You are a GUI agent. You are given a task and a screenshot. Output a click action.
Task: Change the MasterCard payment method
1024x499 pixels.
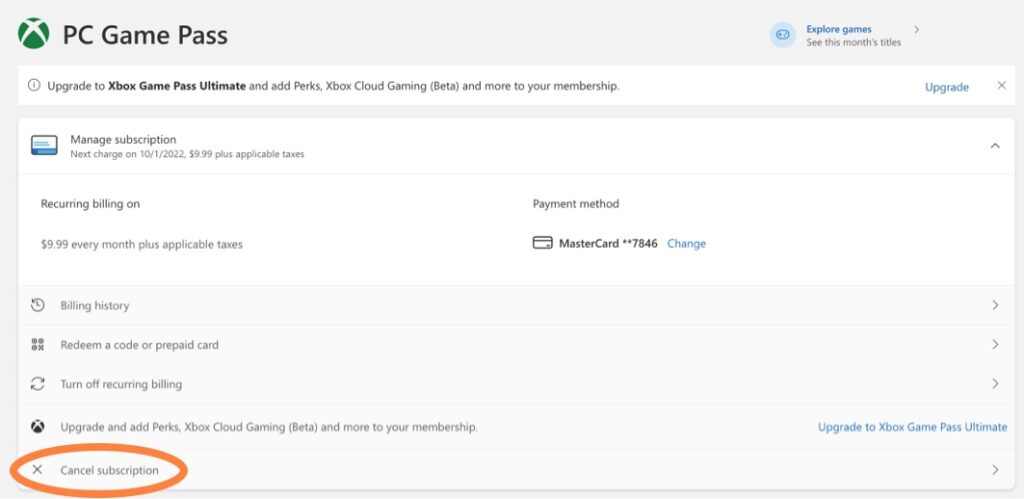click(x=686, y=244)
